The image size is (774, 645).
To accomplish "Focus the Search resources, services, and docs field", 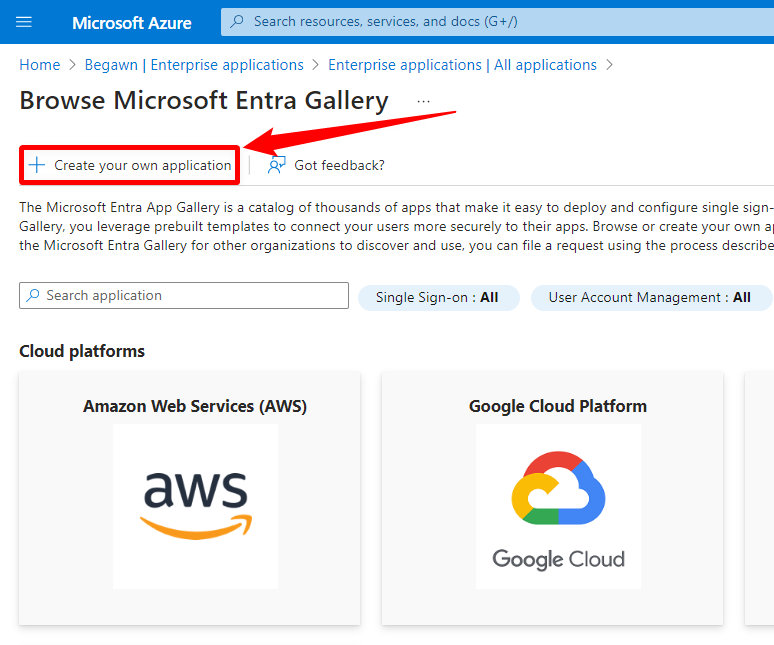I will point(497,22).
